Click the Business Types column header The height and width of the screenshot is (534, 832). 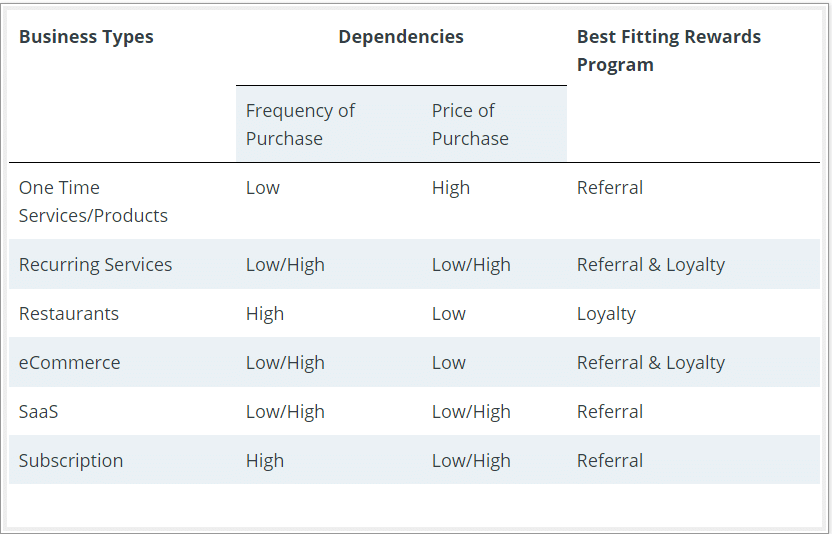[86, 37]
